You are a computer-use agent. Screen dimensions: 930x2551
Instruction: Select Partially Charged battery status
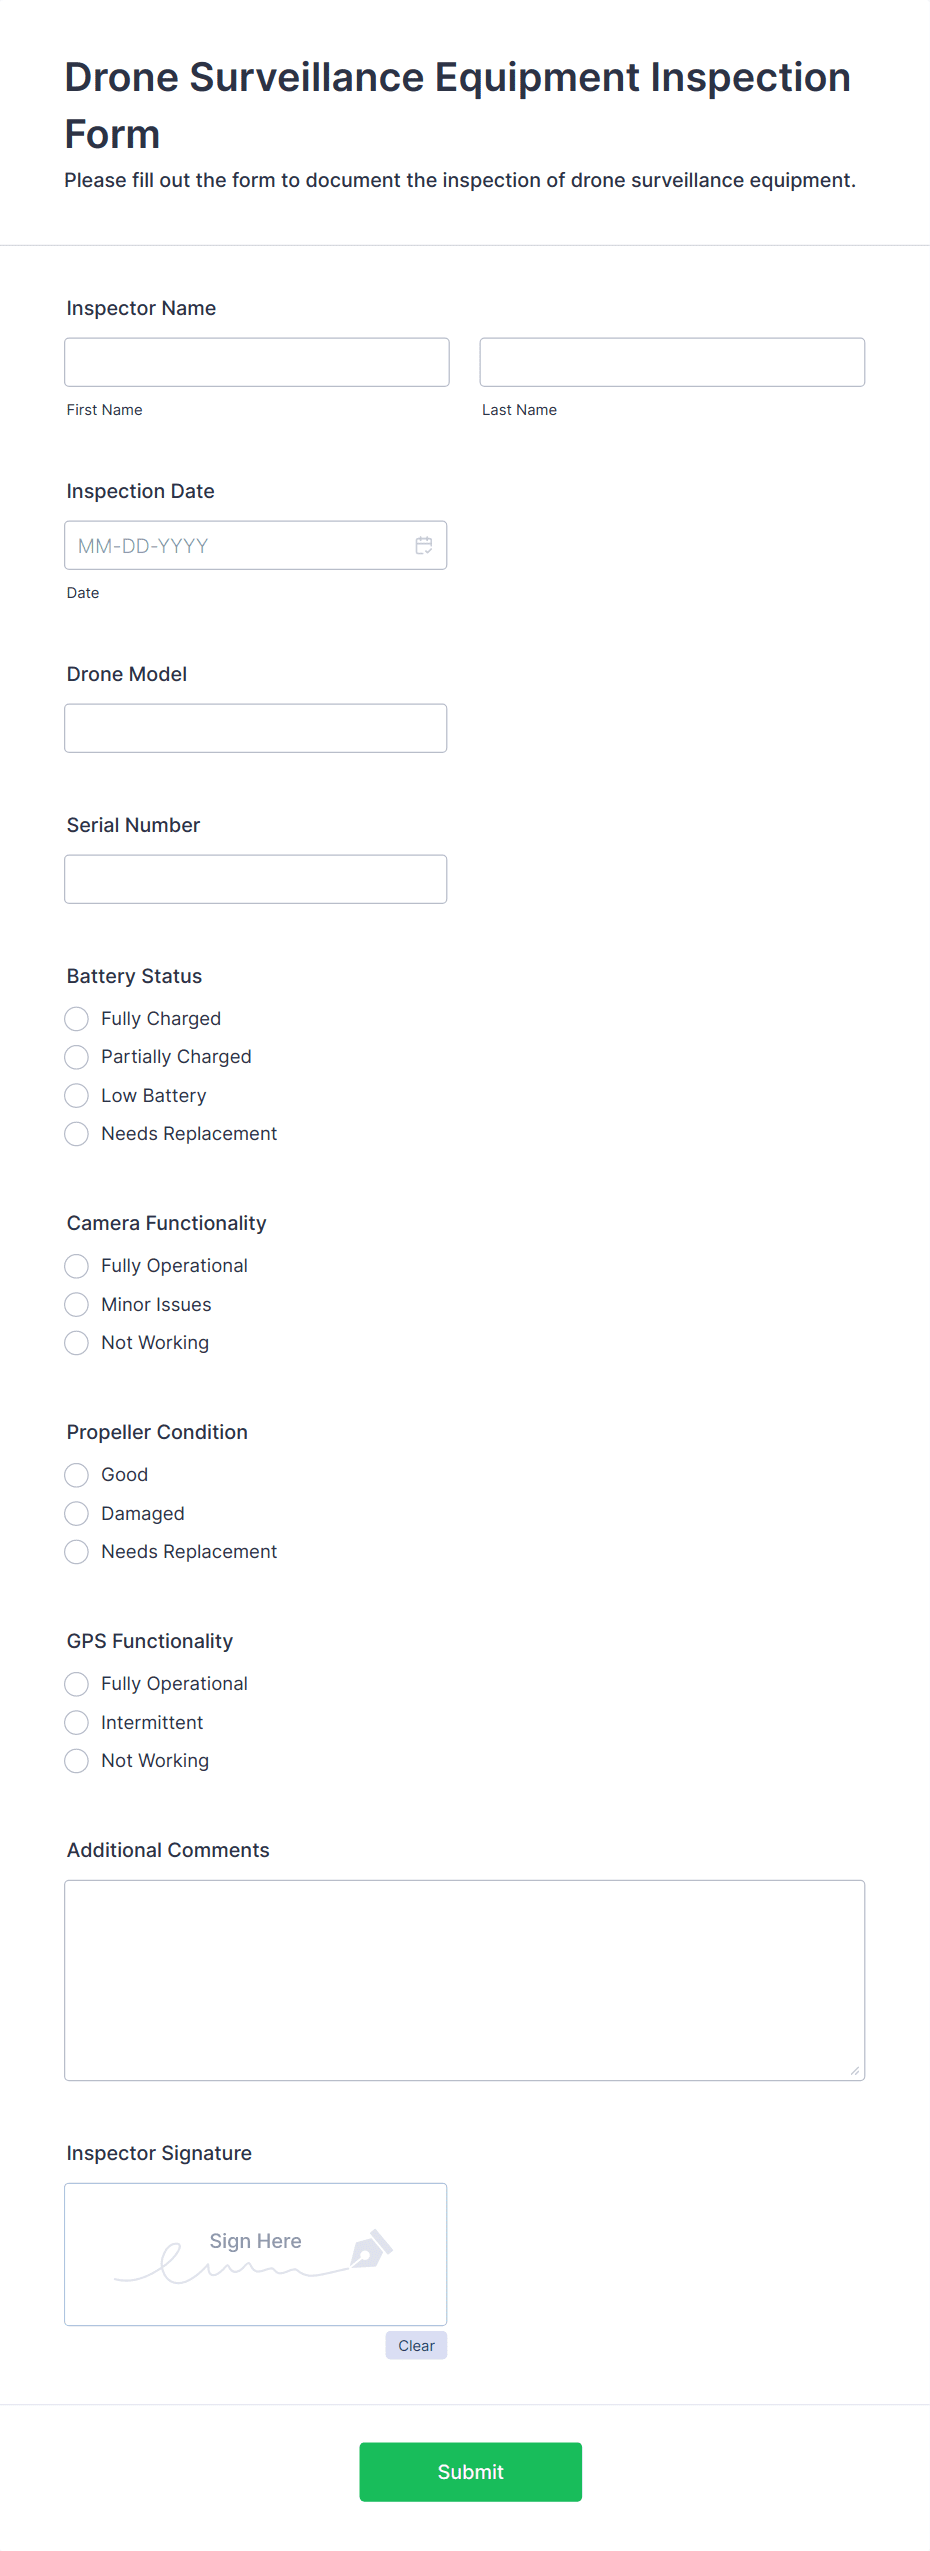[76, 1057]
